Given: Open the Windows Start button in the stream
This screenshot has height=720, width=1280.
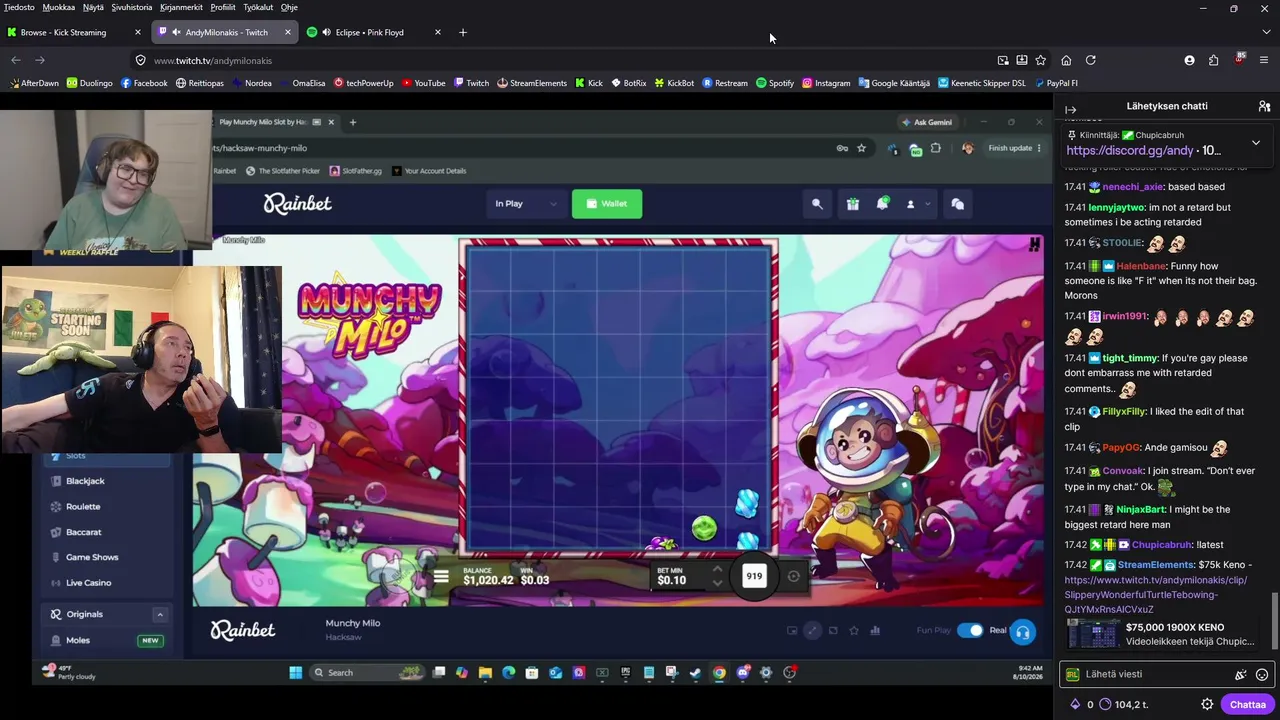Looking at the screenshot, I should click(x=296, y=673).
